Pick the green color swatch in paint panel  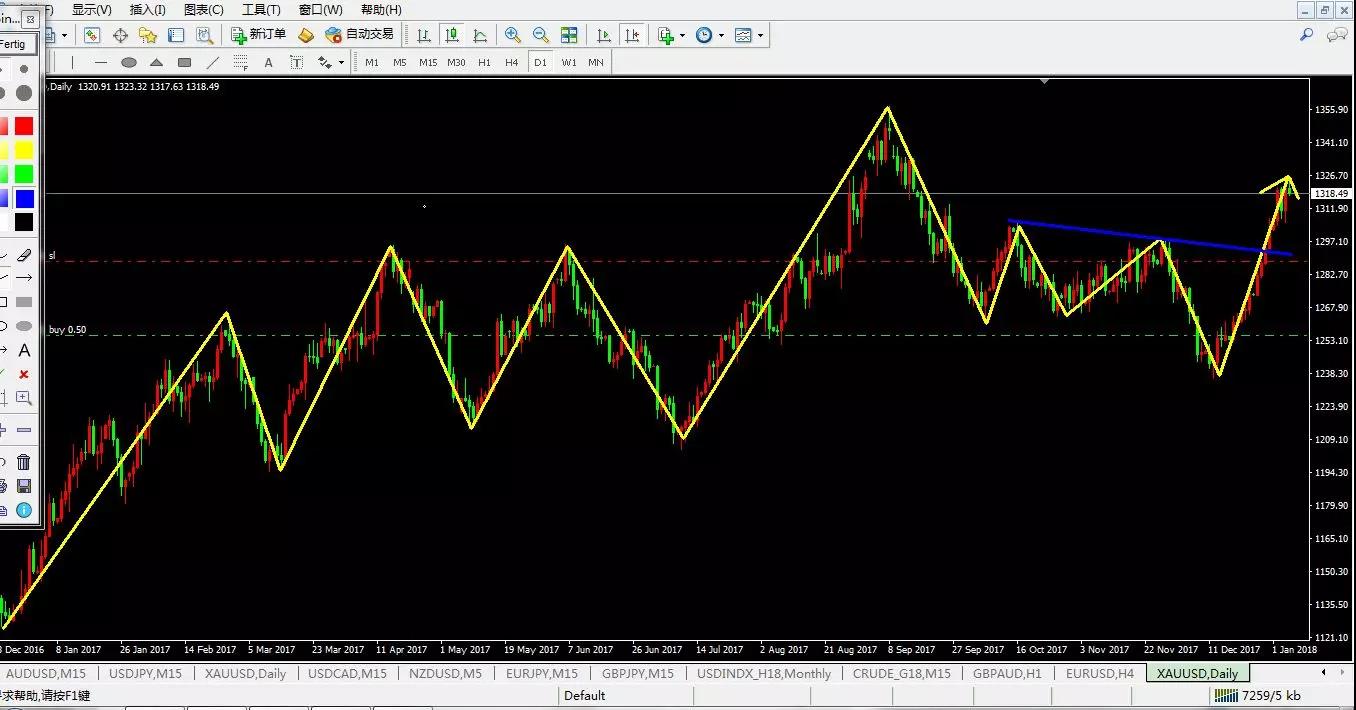(x=24, y=174)
